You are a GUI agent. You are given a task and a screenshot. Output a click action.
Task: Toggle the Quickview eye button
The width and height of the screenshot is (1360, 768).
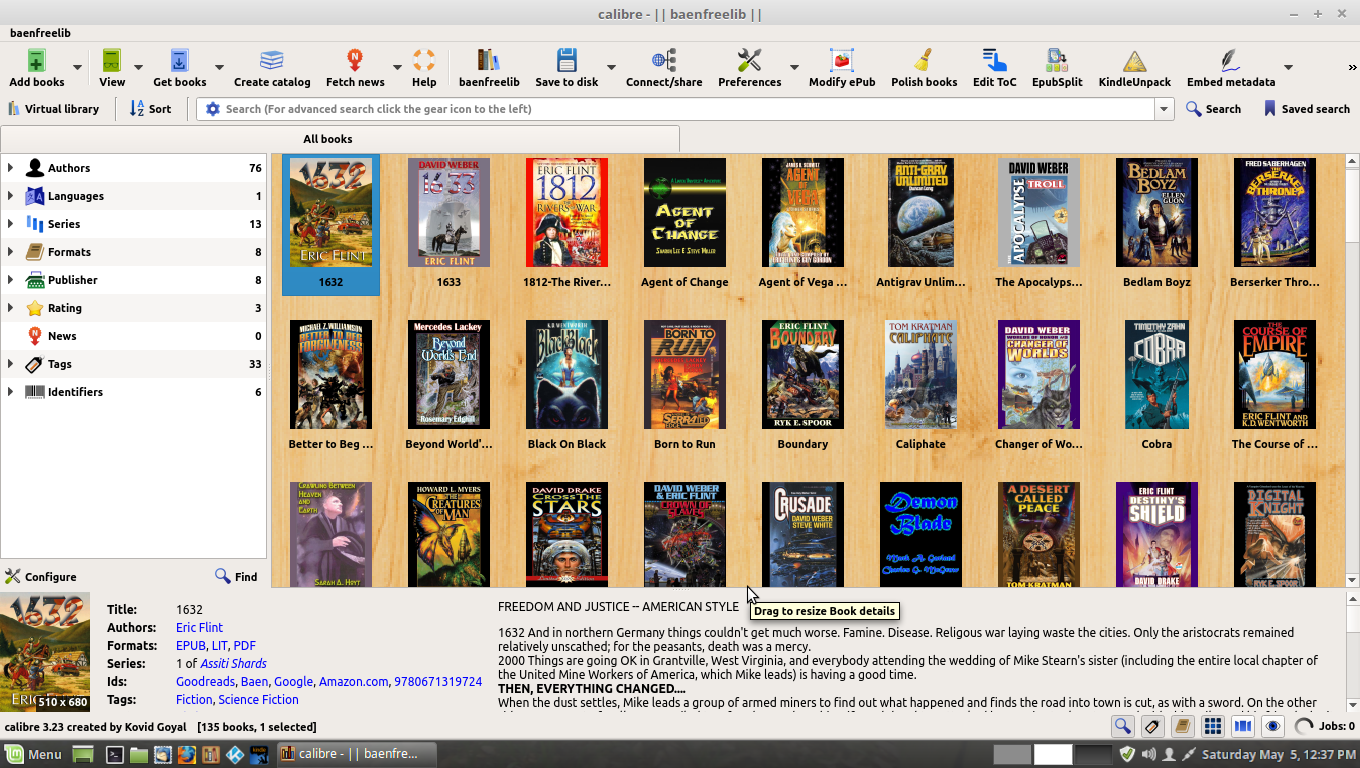tap(1273, 727)
